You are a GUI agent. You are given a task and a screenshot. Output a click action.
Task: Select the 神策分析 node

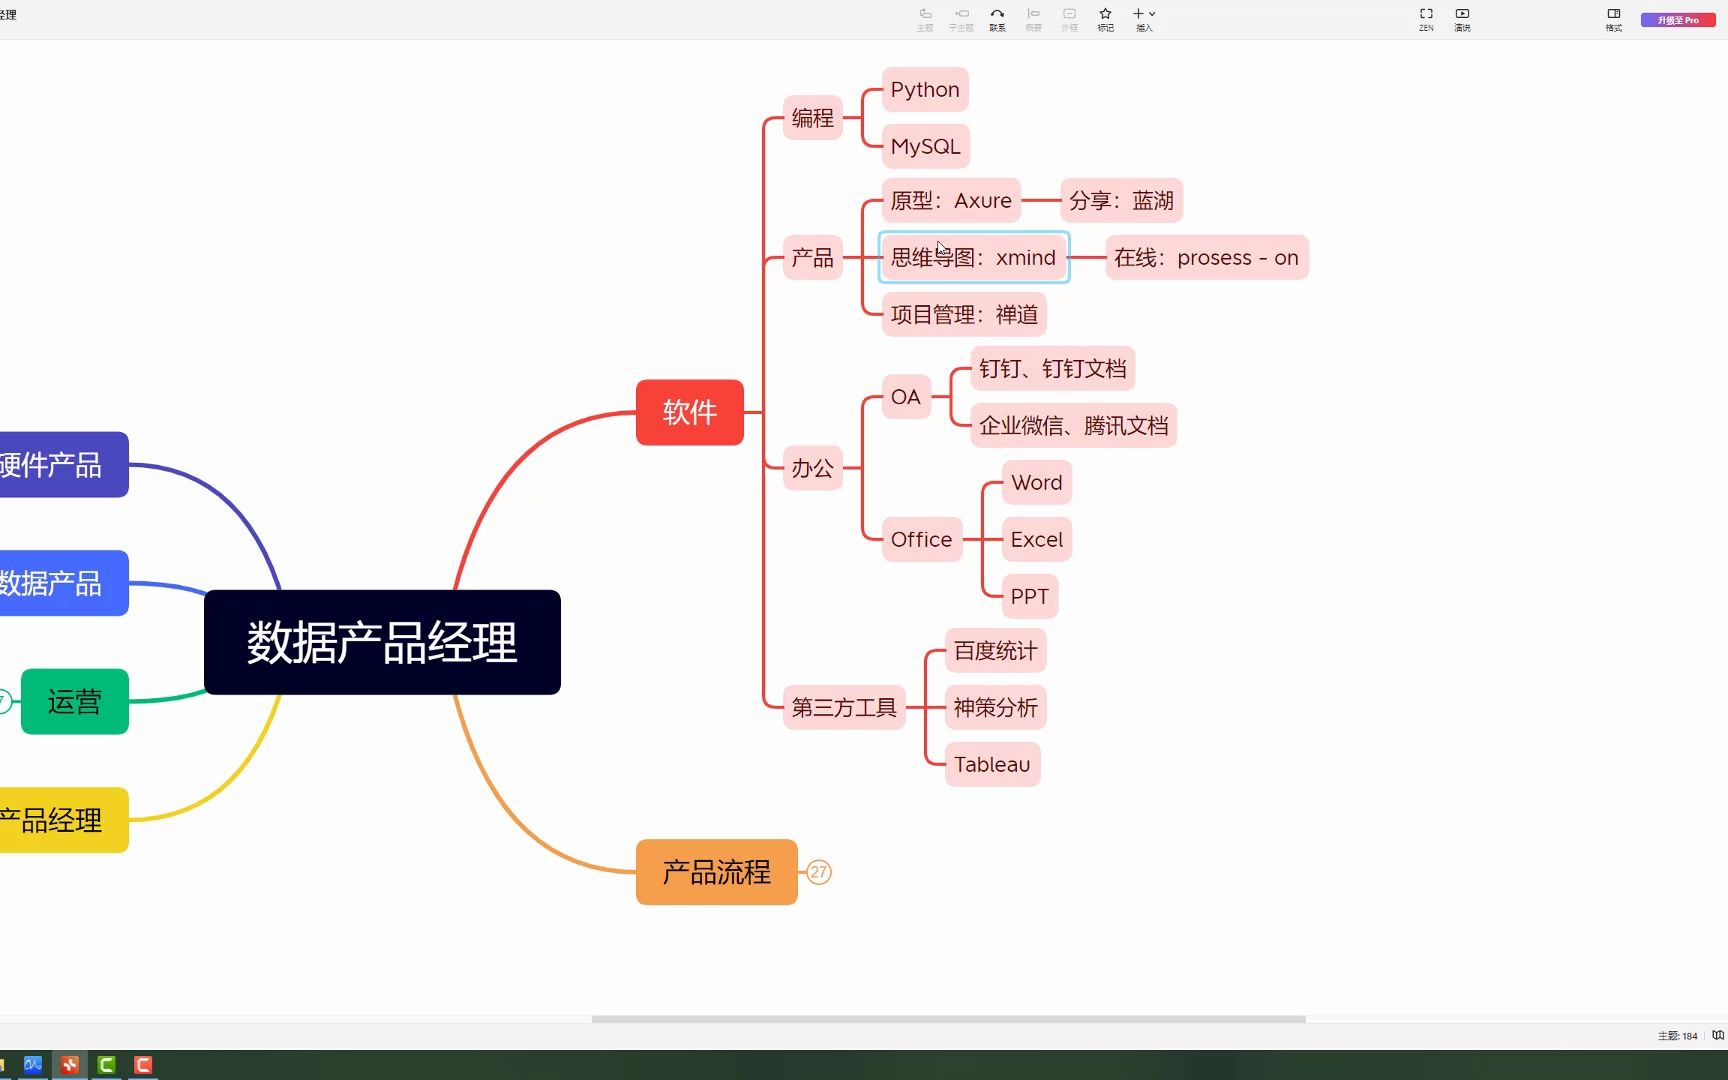pyautogui.click(x=996, y=708)
